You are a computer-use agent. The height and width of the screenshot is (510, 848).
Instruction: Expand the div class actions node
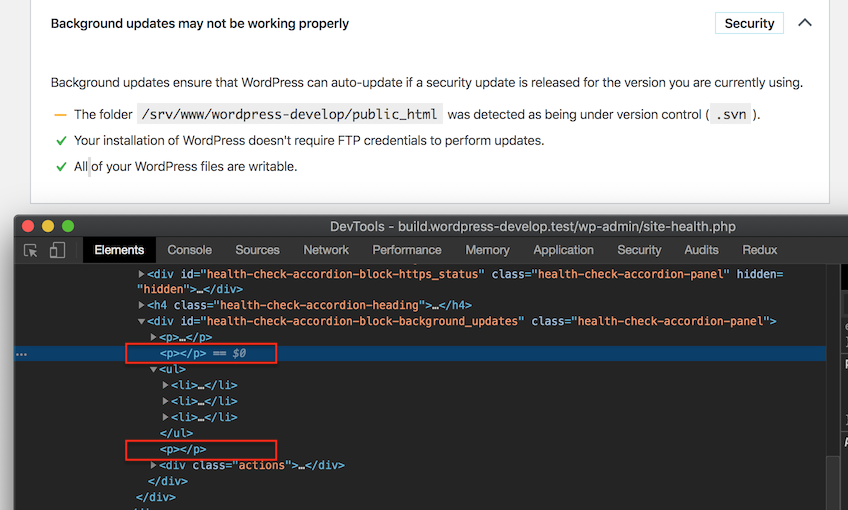coord(153,465)
